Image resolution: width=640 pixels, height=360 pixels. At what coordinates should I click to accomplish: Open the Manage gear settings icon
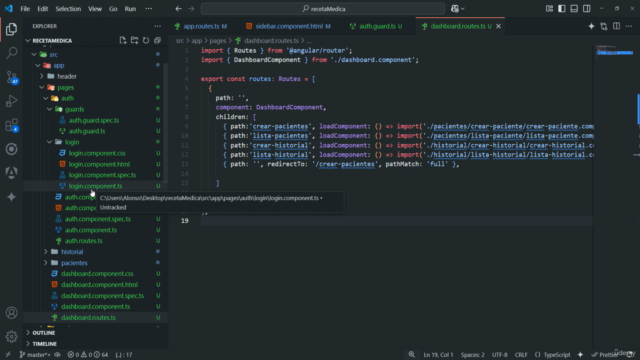click(11, 336)
